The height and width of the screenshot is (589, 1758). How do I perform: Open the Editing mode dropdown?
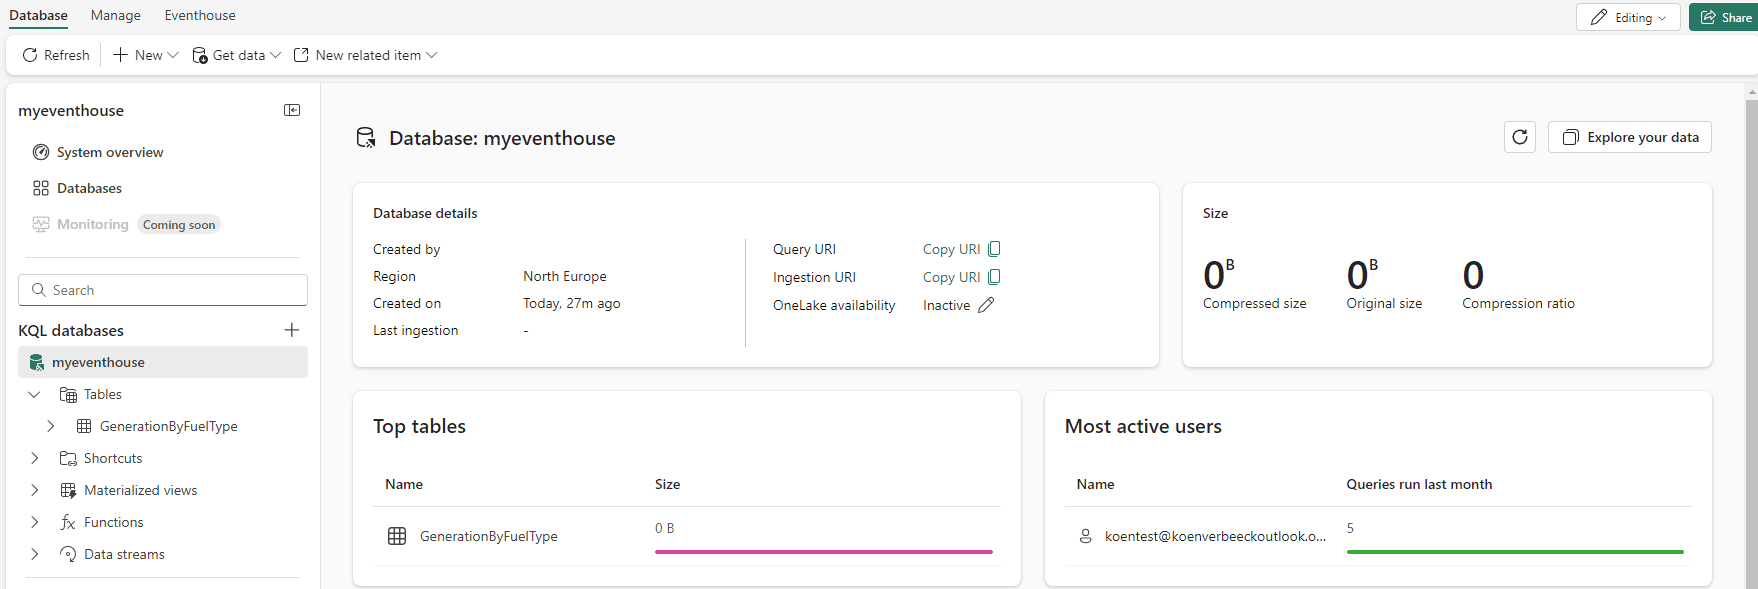point(1628,17)
